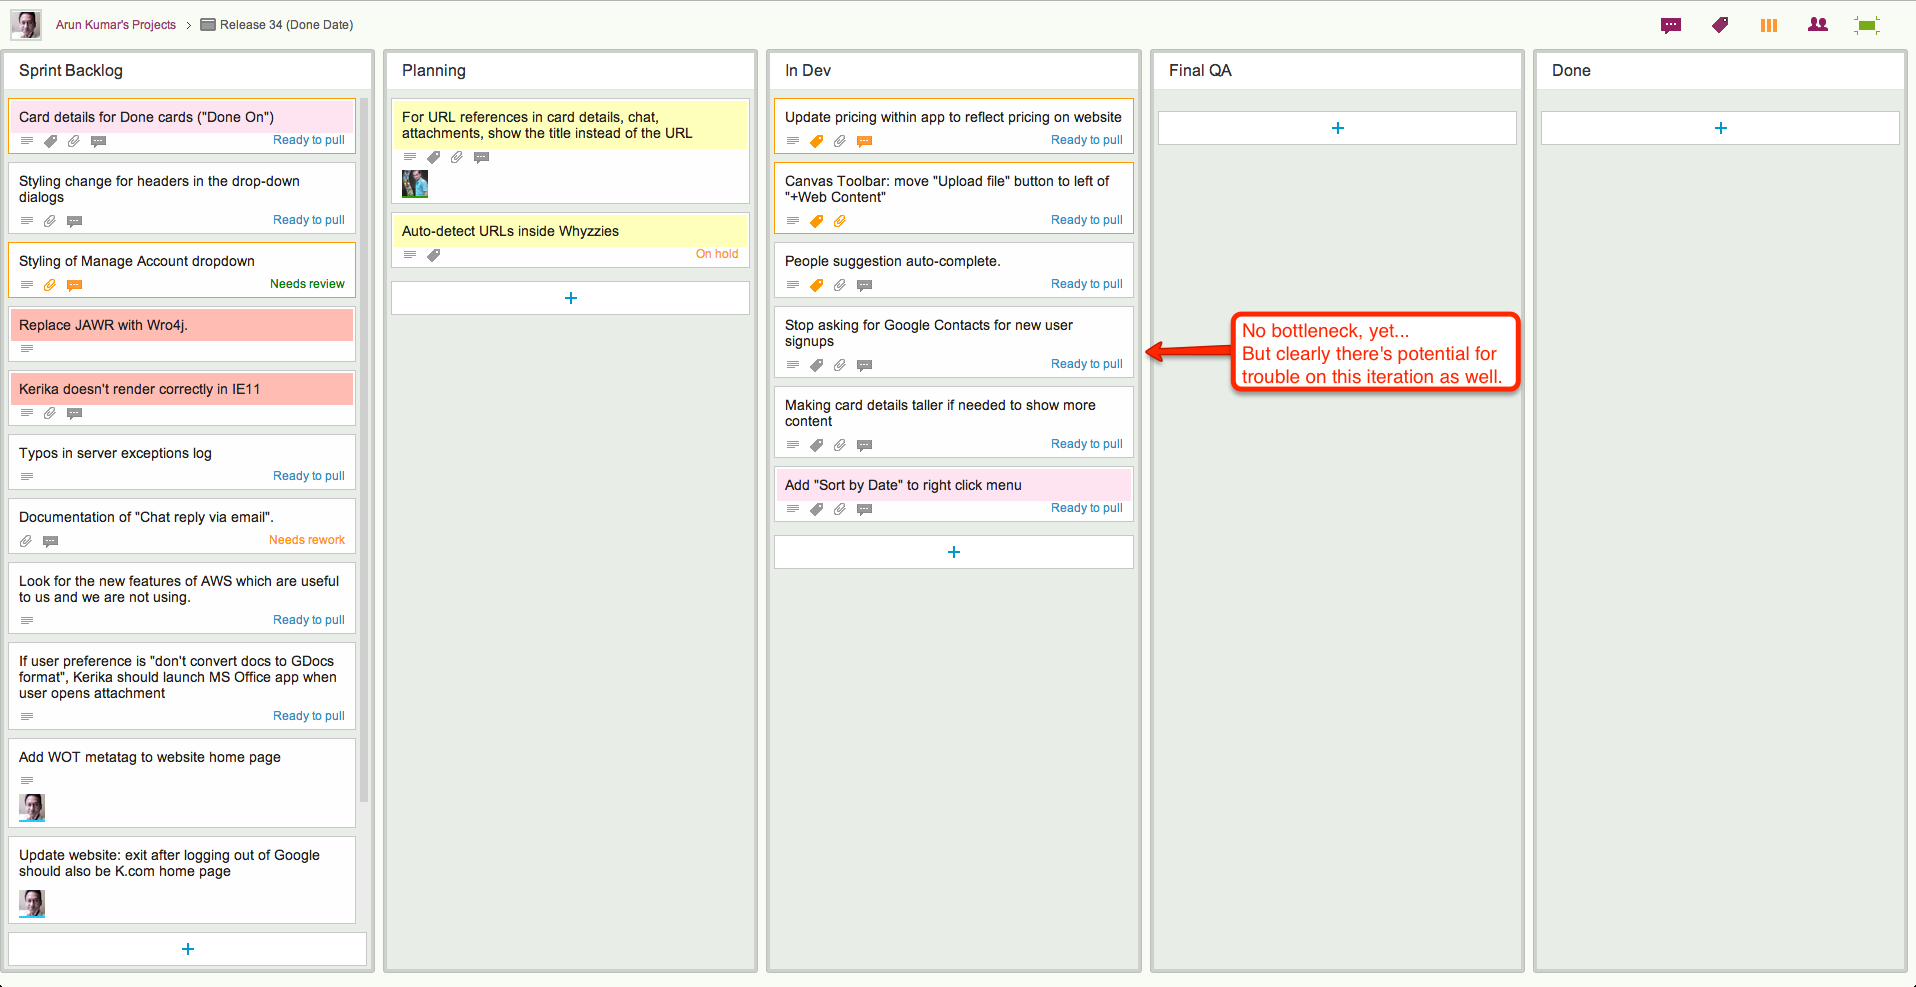Click attachment icon on Documentation of Chat reply card
The image size is (1916, 987).
coord(26,541)
